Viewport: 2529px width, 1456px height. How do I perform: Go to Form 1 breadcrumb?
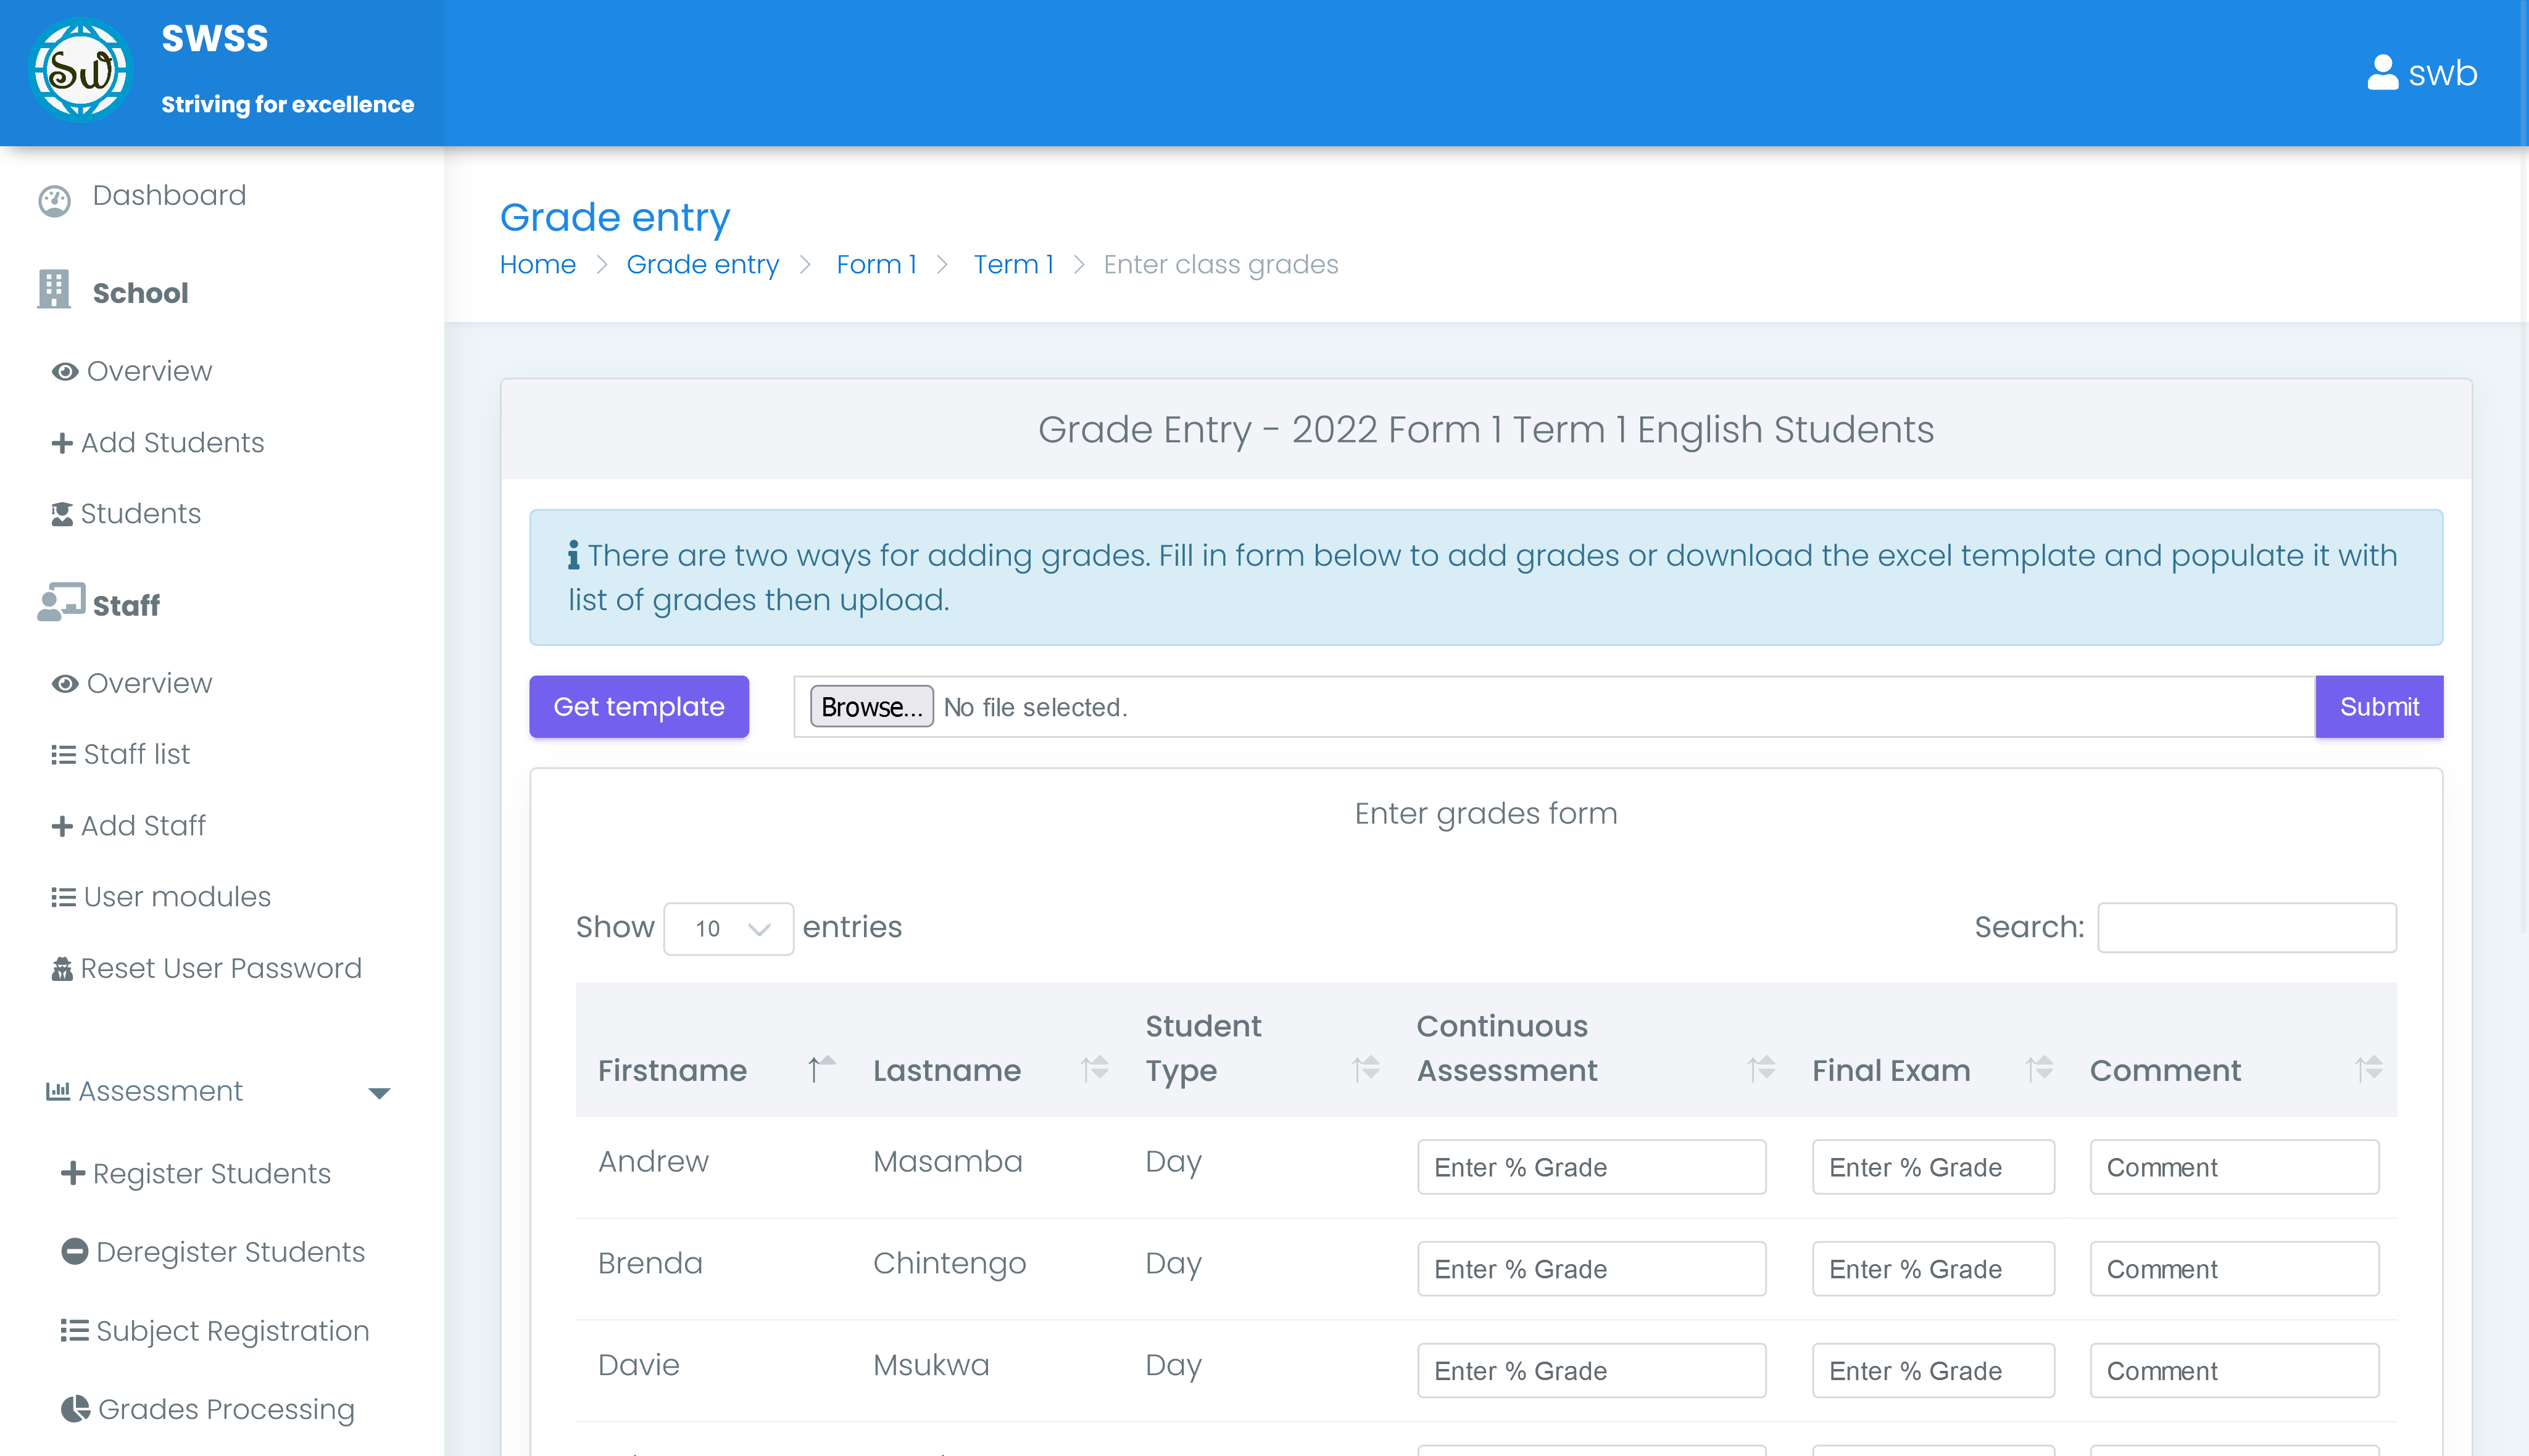coord(876,264)
